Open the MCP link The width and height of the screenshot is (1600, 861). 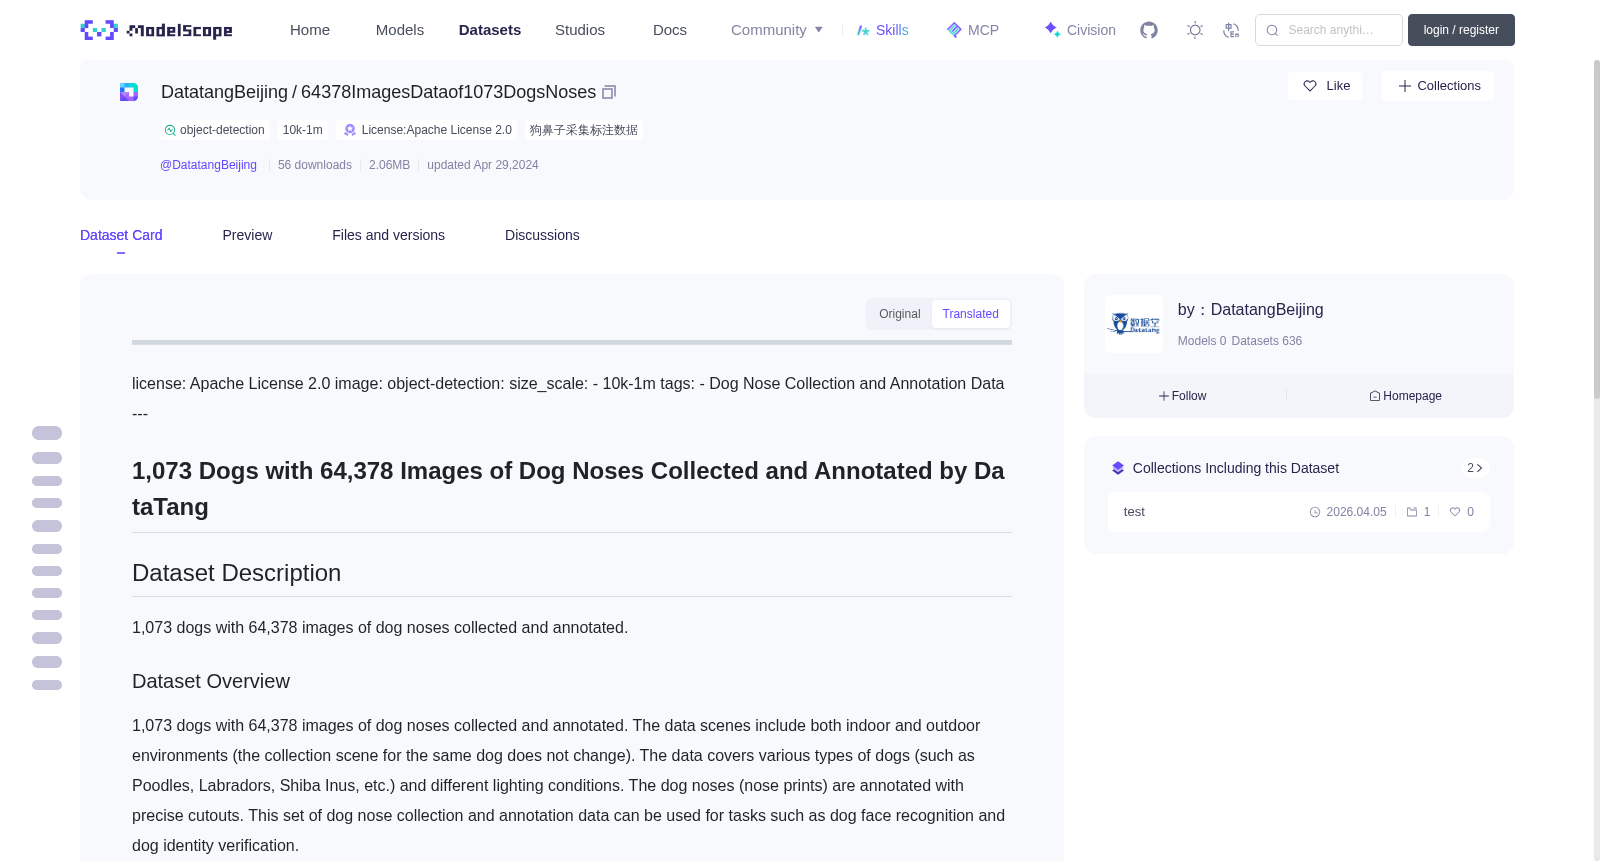coord(972,30)
